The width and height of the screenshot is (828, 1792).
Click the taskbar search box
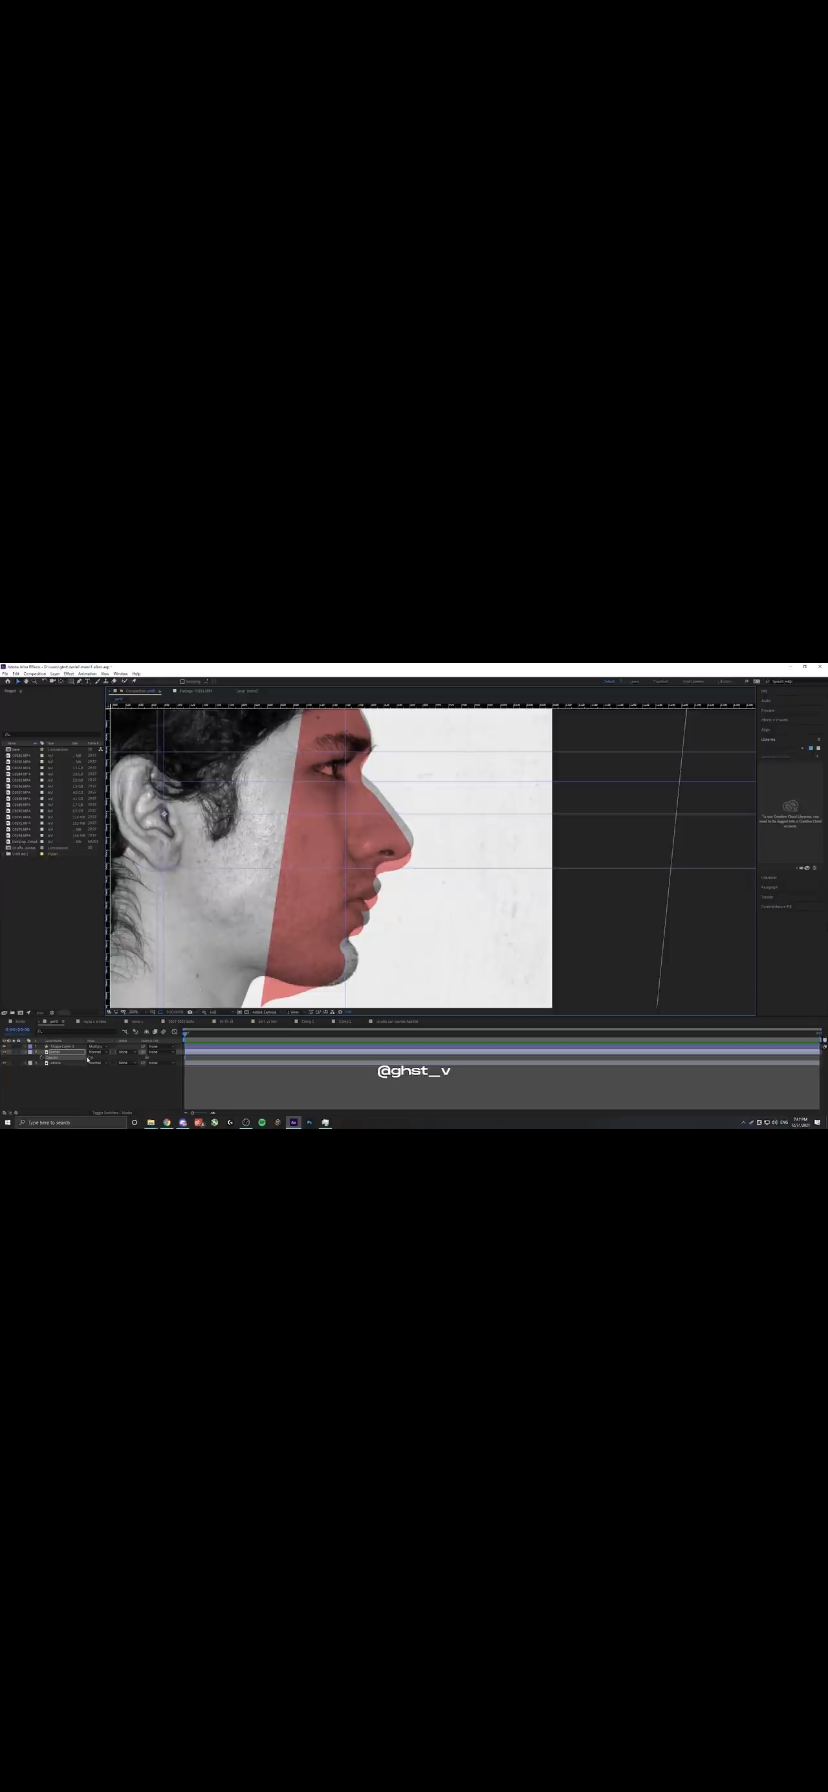click(71, 1122)
